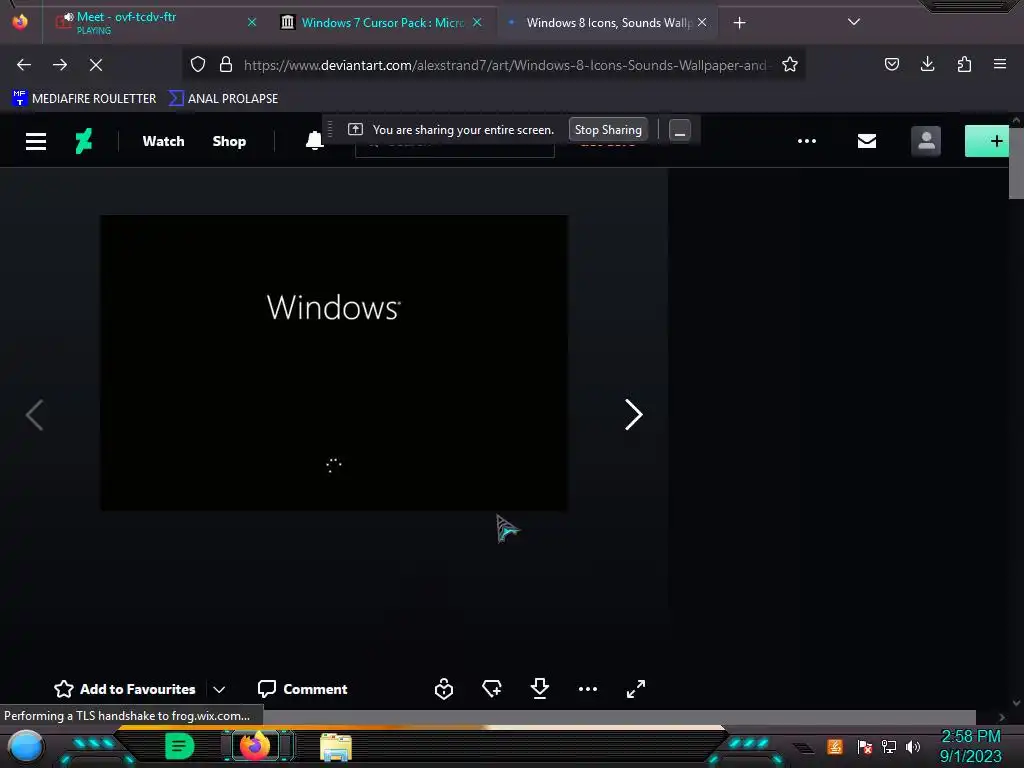Switch to Windows 7 Cursor Pack tab

coord(381,22)
